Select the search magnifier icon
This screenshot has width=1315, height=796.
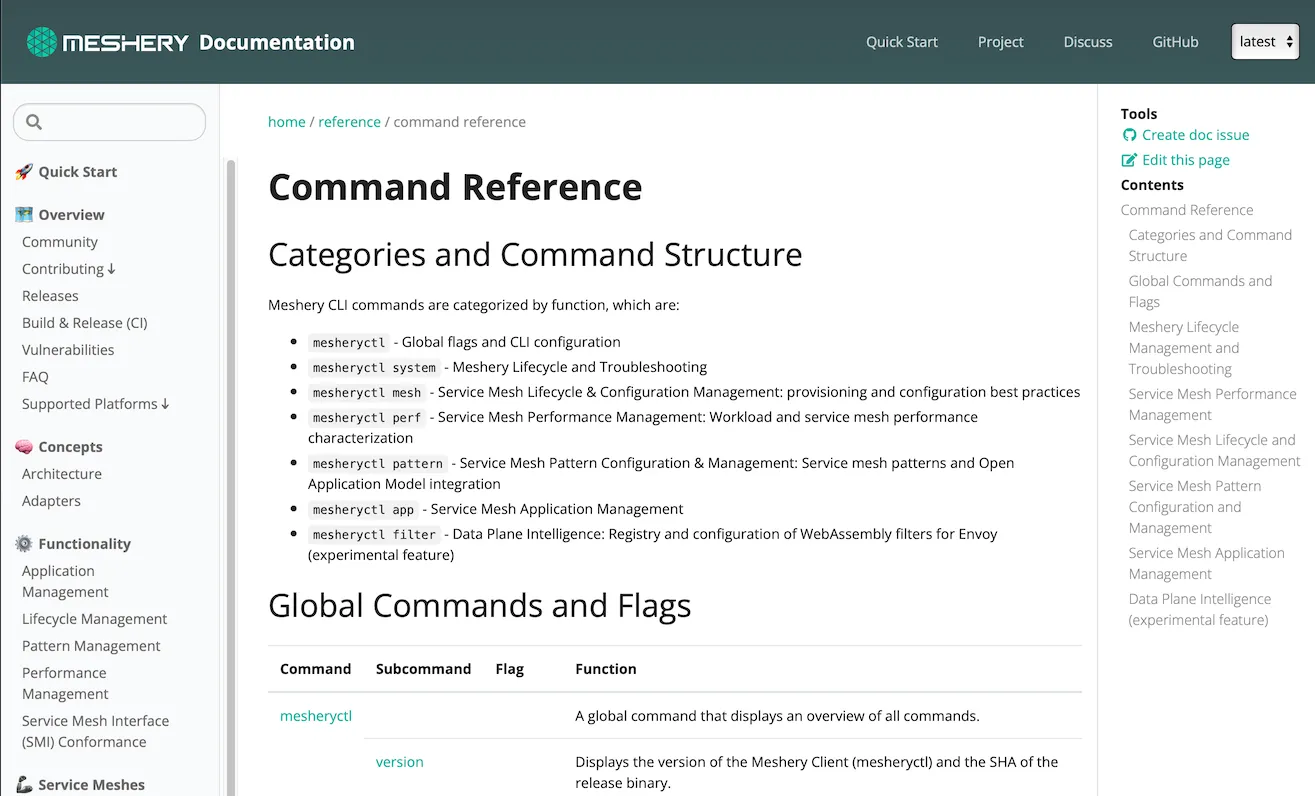(34, 120)
